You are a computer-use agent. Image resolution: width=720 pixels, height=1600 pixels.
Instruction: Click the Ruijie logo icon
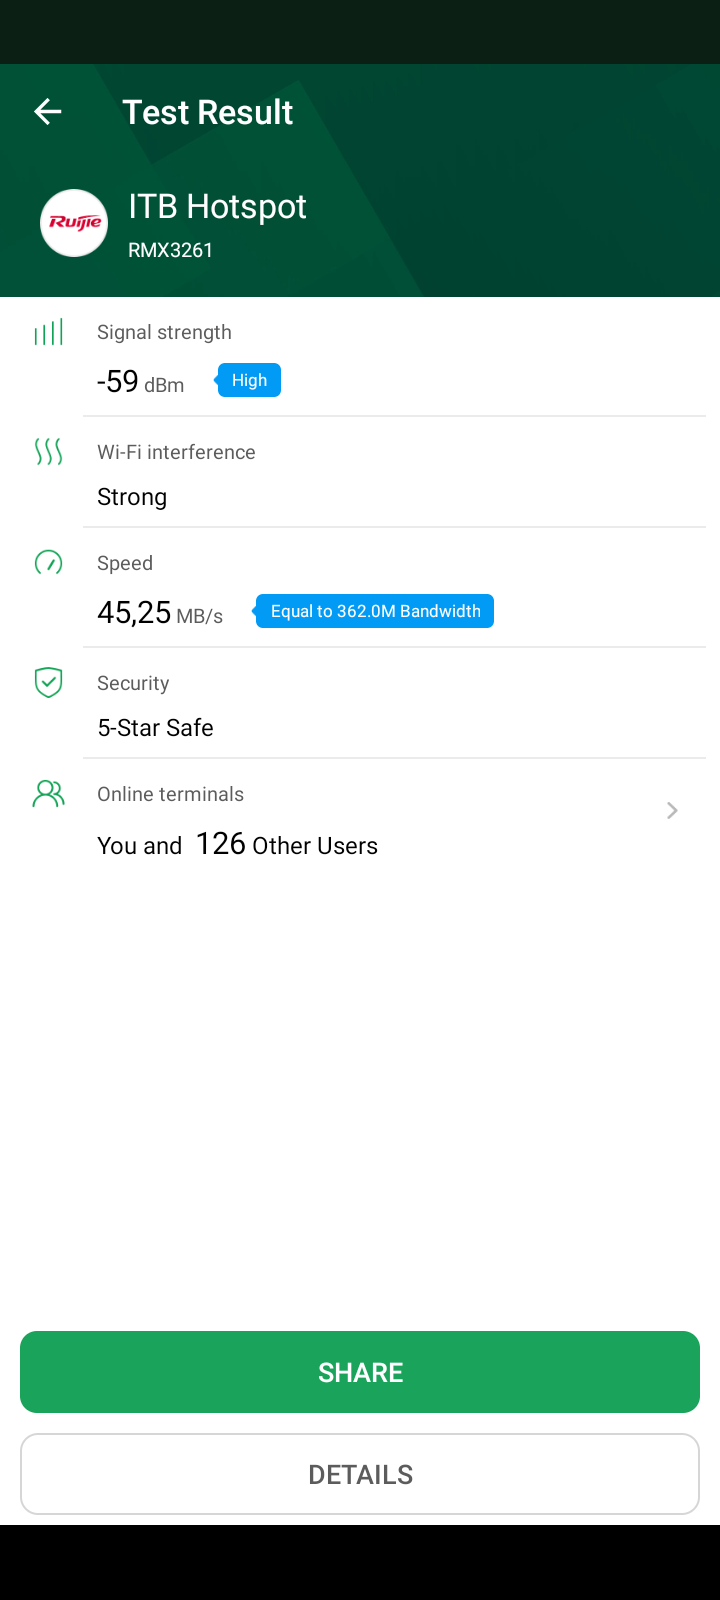74,223
